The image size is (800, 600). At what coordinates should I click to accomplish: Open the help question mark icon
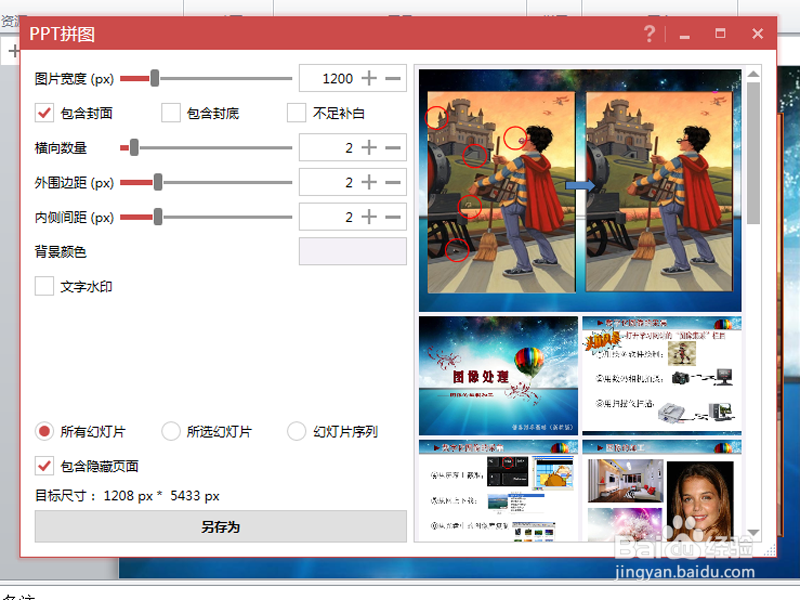point(649,34)
